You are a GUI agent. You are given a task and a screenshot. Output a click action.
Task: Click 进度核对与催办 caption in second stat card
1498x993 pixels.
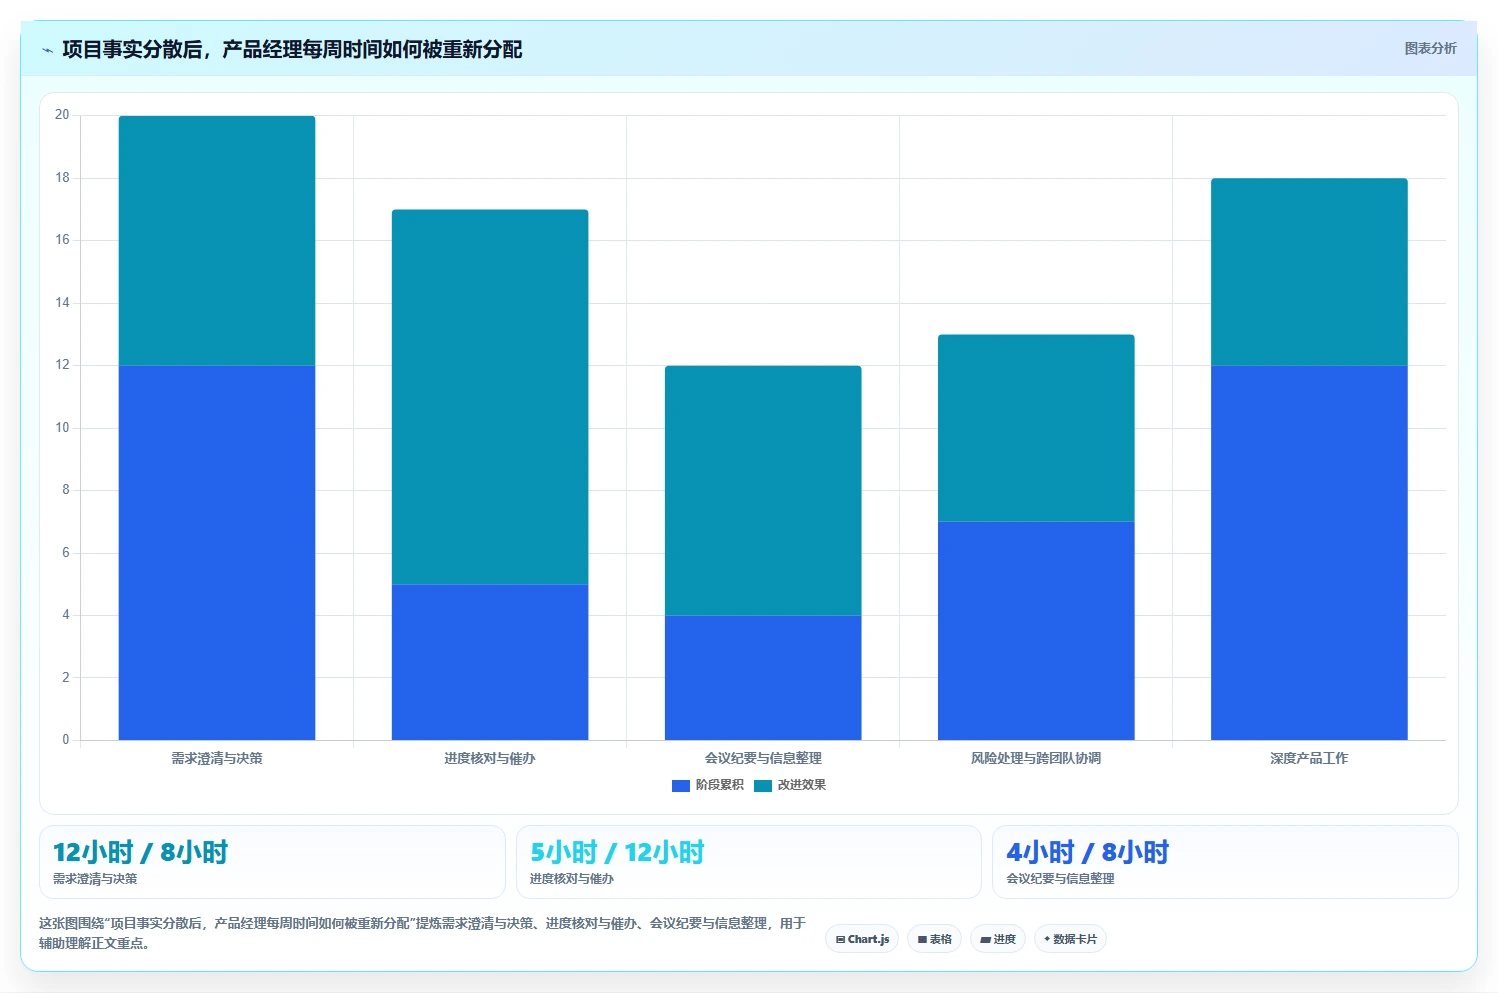[x=572, y=879]
